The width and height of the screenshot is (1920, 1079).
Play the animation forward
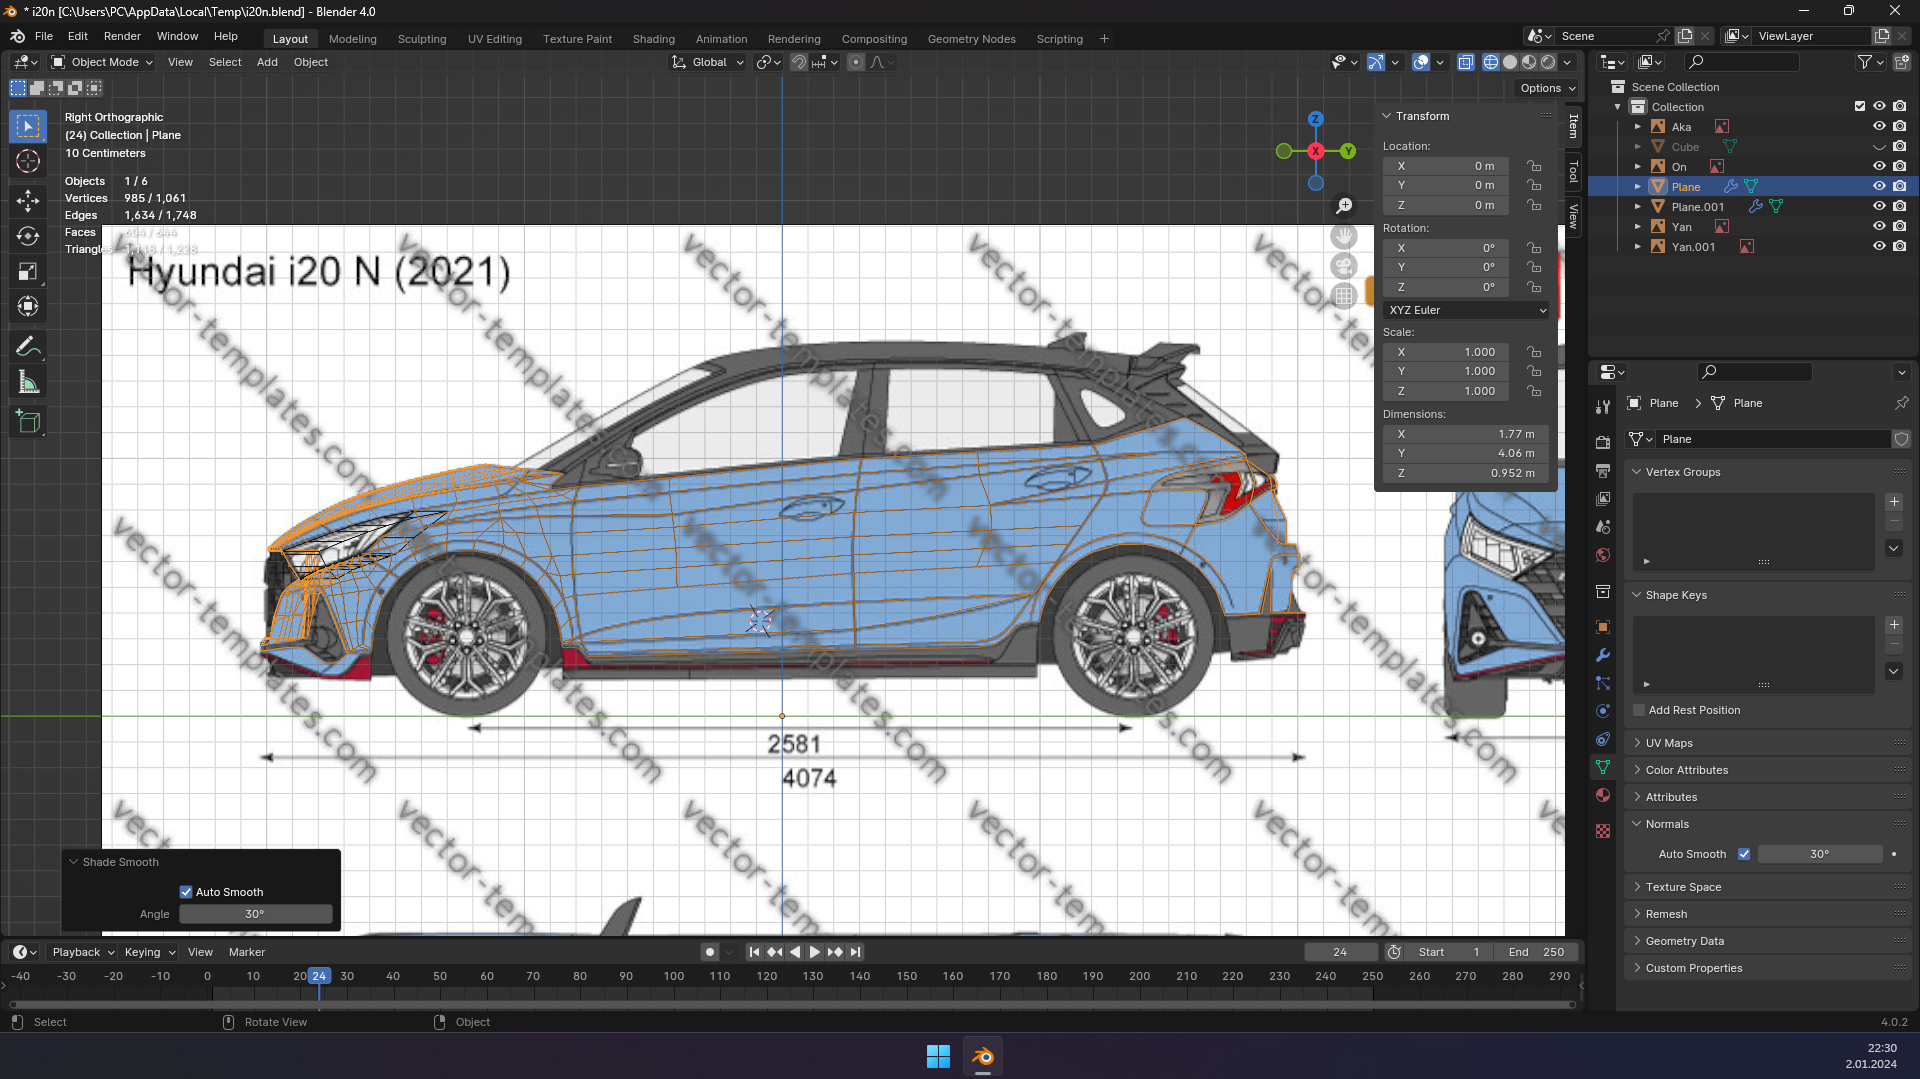point(814,952)
